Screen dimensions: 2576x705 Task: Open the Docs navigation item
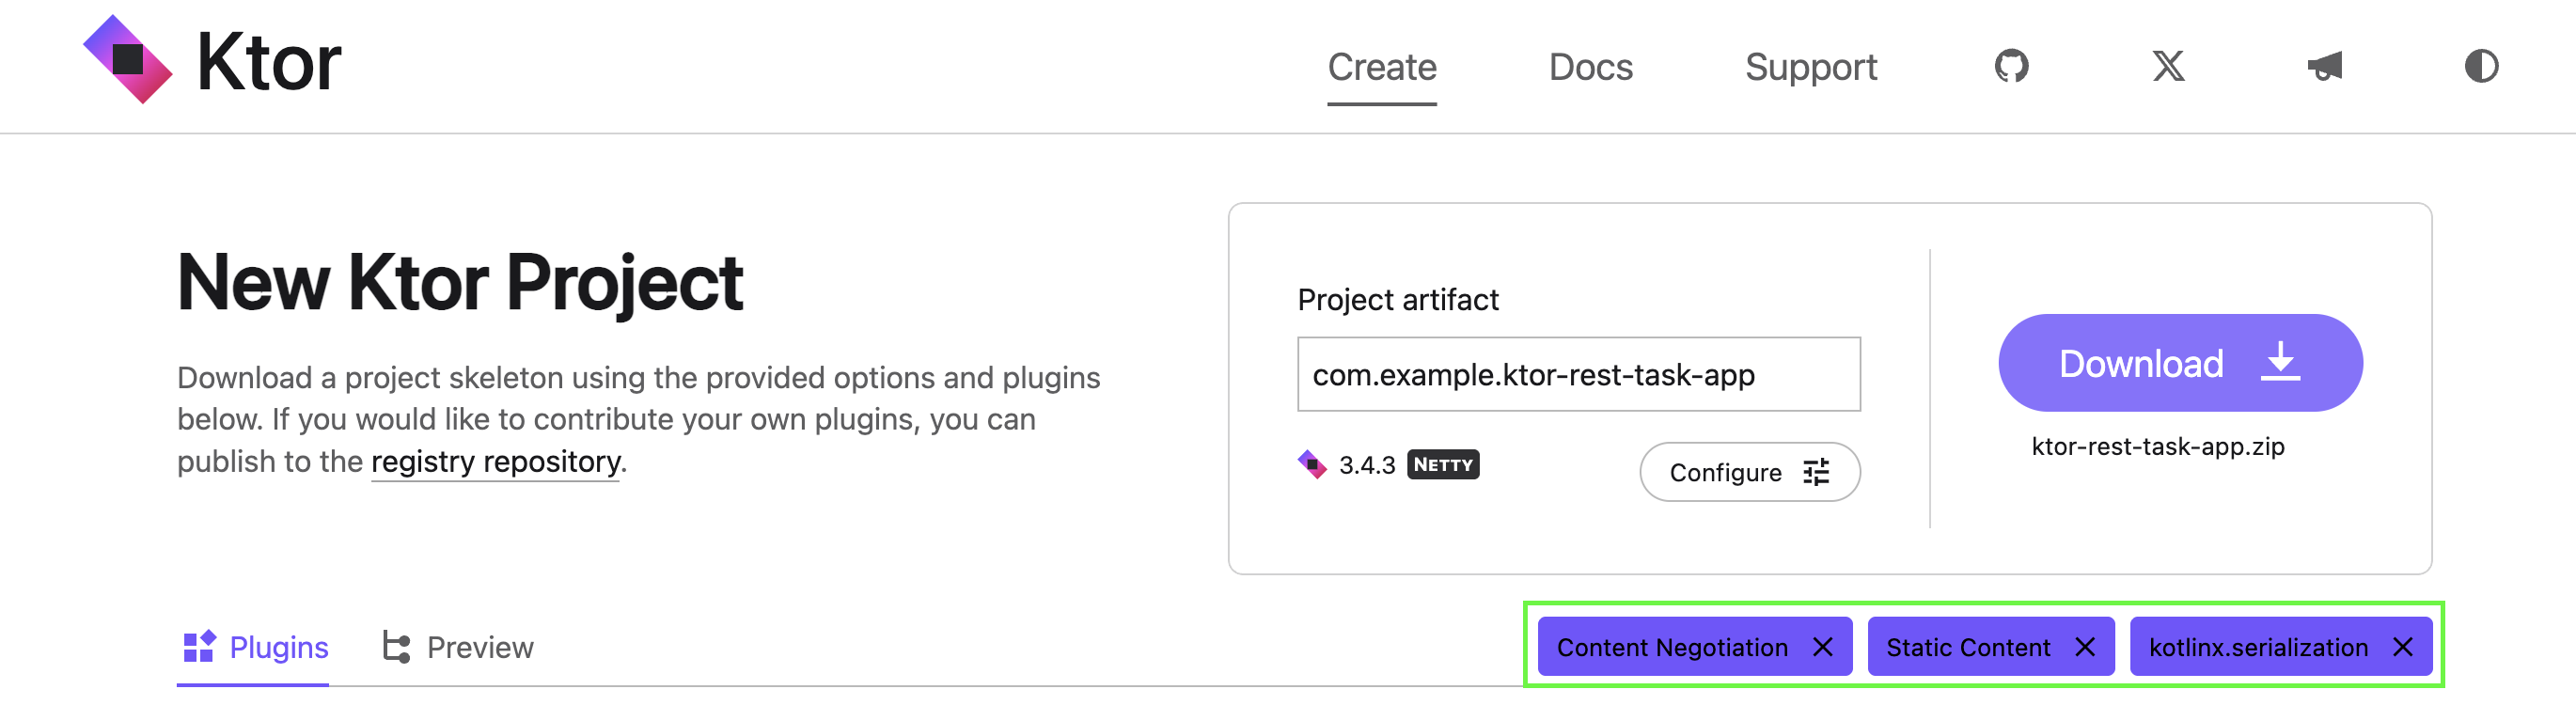point(1590,67)
